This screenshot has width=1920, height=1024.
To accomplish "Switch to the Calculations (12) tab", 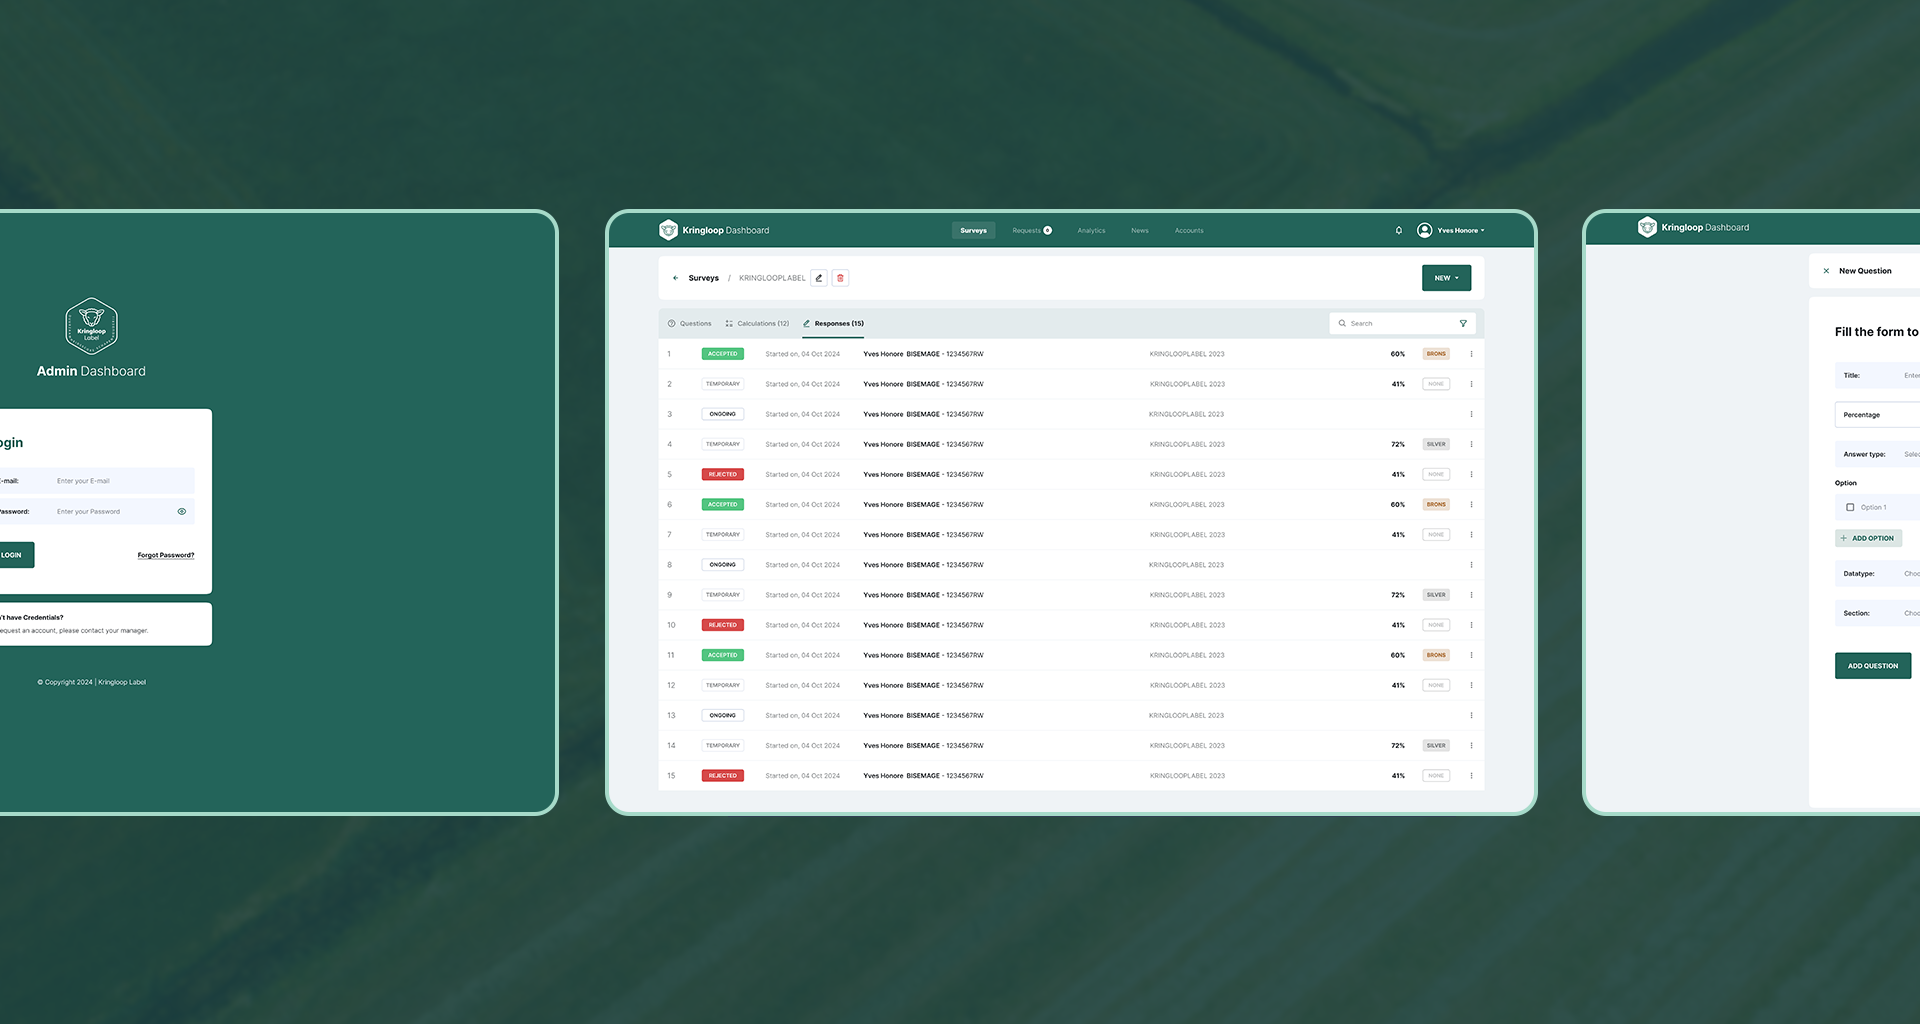I will tap(757, 324).
